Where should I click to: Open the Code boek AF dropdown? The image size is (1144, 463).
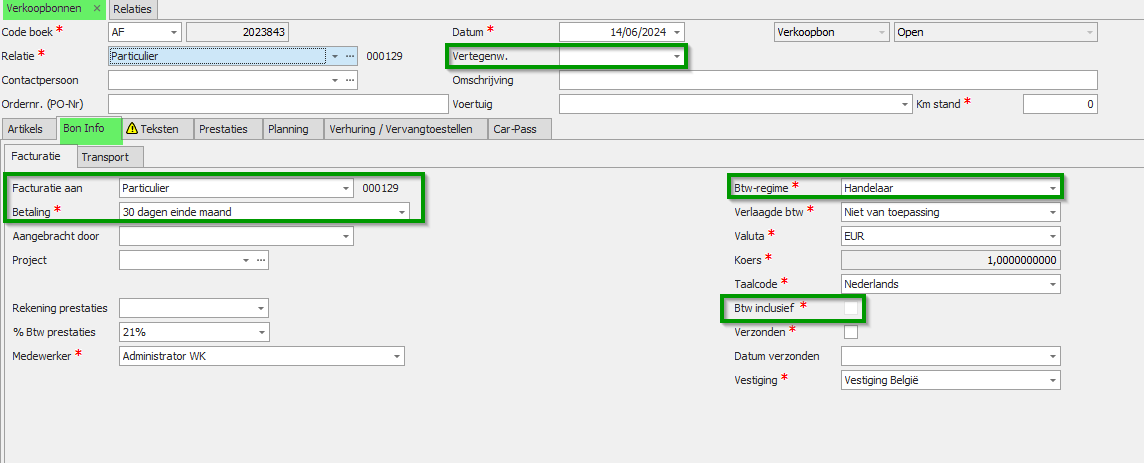pos(174,32)
